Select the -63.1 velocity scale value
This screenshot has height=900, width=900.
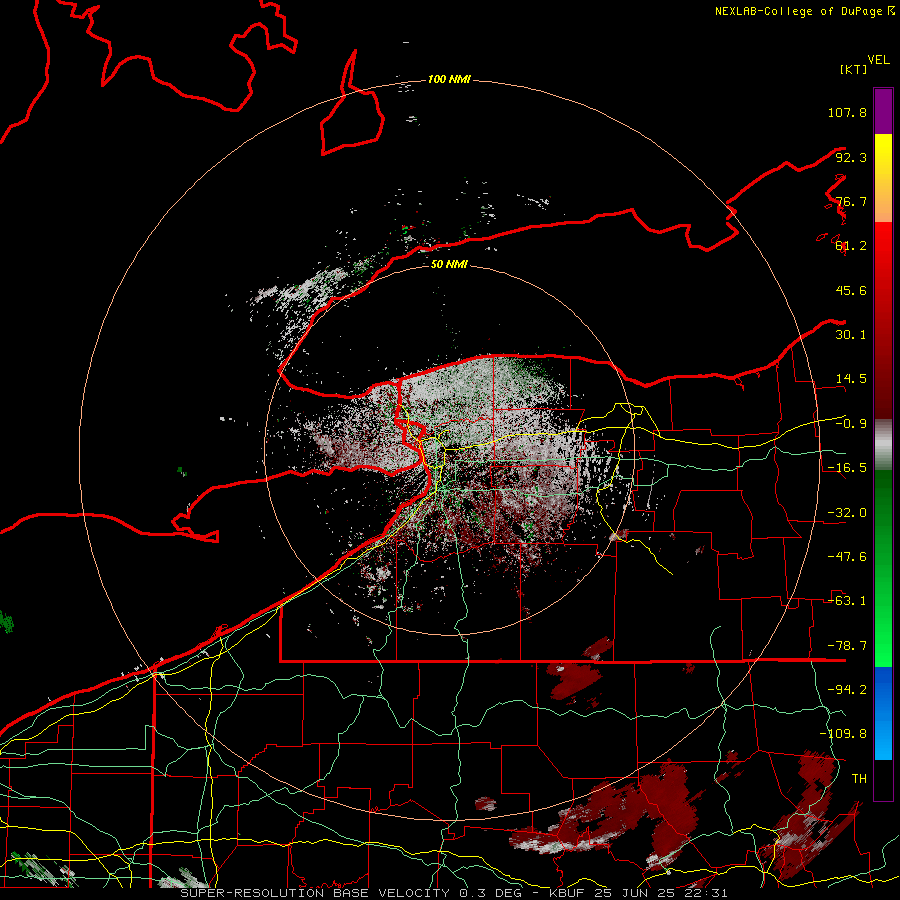point(847,601)
